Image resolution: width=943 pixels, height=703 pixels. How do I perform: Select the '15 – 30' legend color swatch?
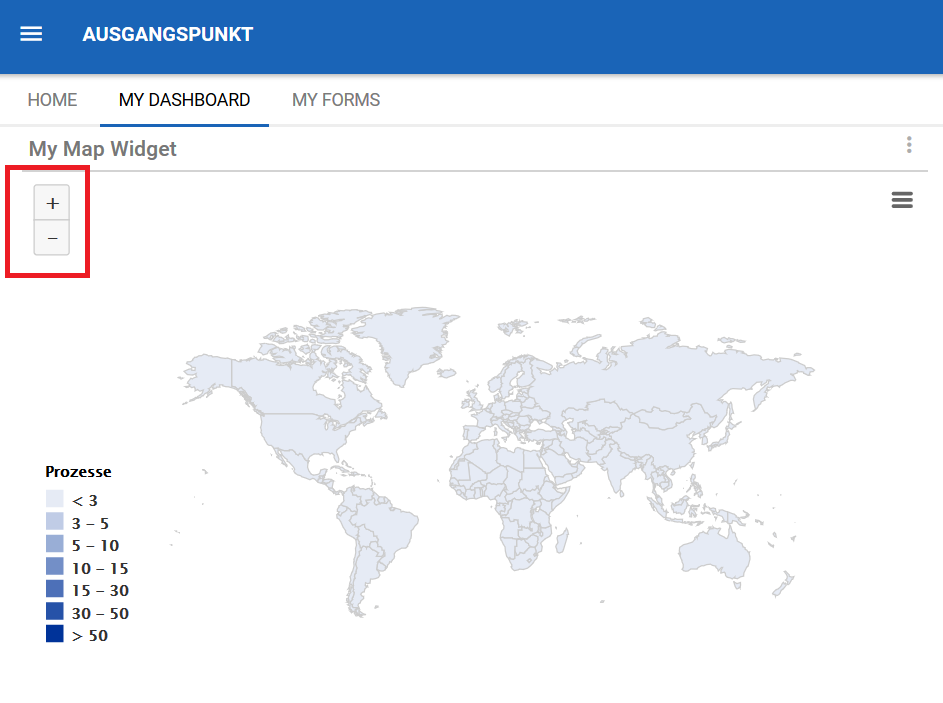click(x=55, y=590)
